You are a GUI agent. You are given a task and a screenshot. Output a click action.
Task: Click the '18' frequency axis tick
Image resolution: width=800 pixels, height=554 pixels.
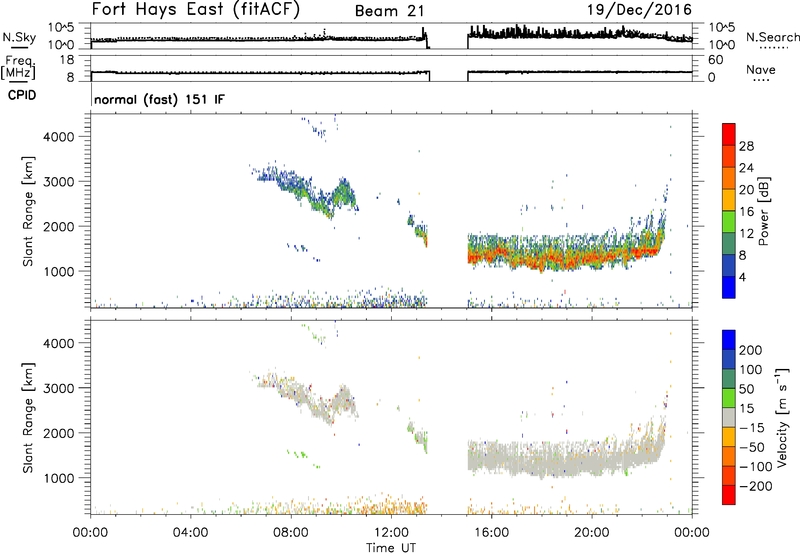point(67,60)
